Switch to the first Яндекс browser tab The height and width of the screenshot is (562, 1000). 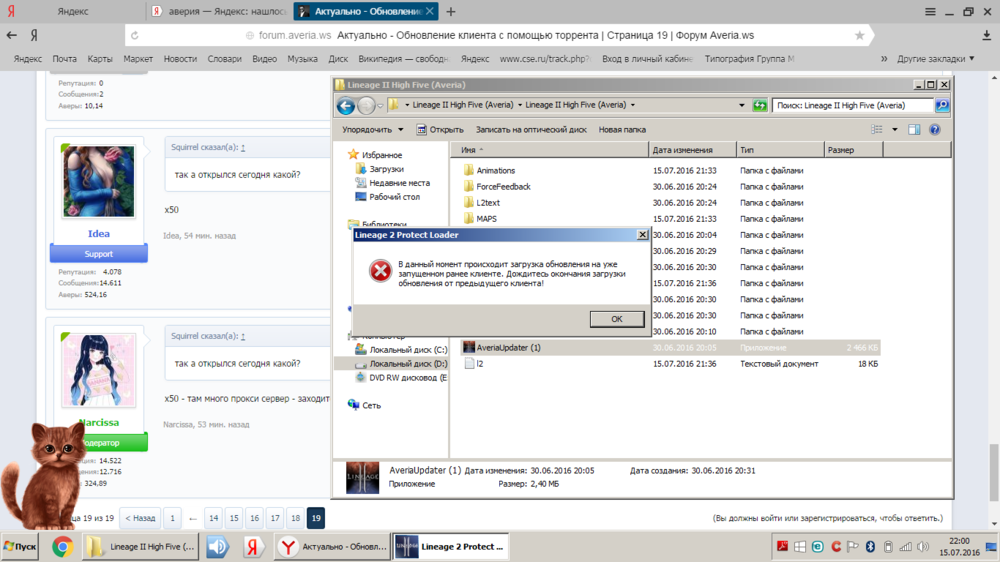[x=70, y=12]
